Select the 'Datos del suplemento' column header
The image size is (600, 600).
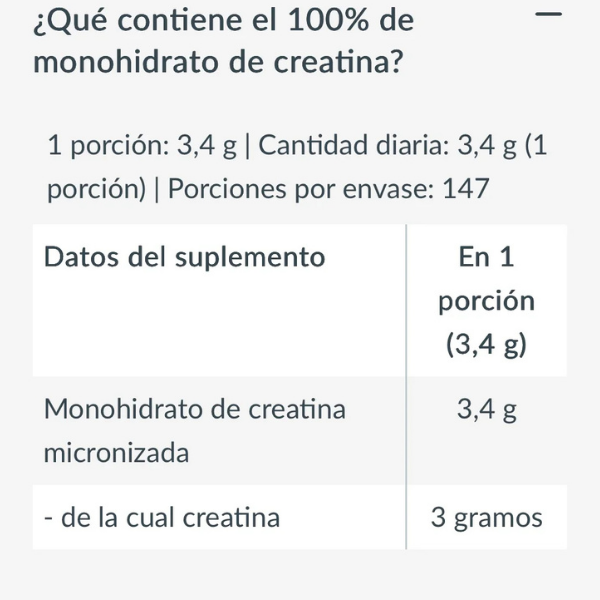(x=184, y=257)
